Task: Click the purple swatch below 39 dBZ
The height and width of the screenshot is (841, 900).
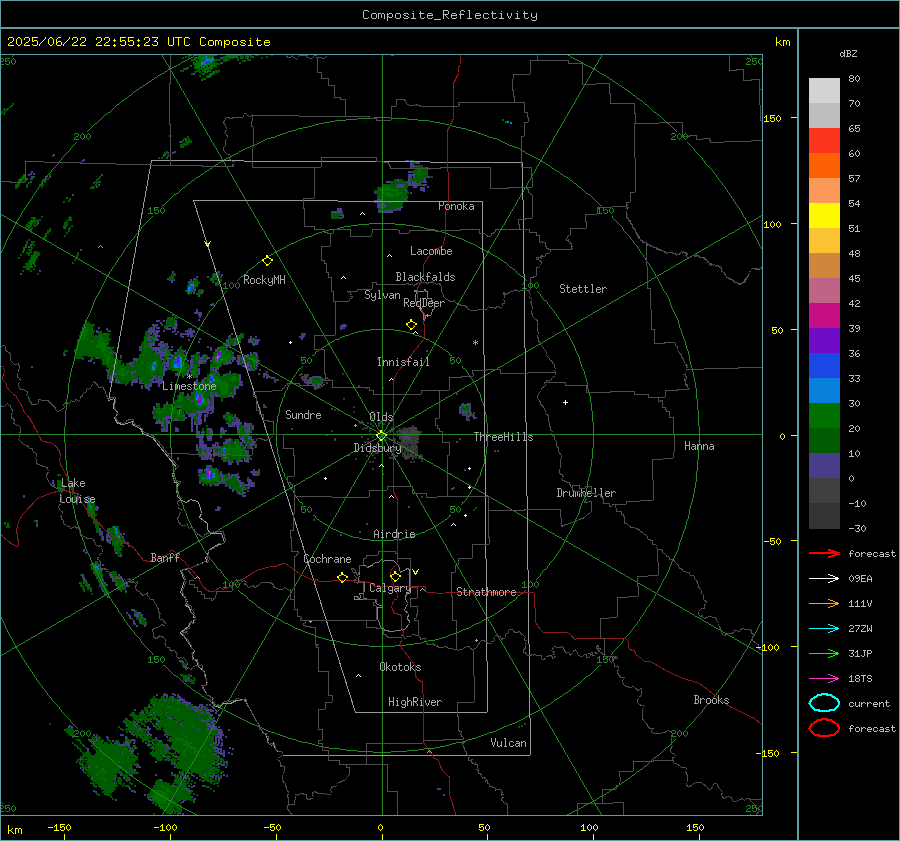Action: coord(824,340)
